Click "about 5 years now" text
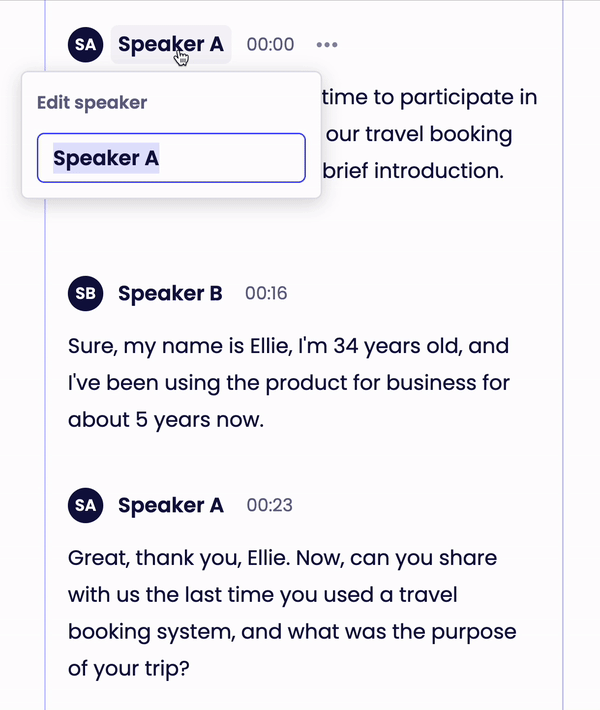The height and width of the screenshot is (710, 600). (x=165, y=419)
